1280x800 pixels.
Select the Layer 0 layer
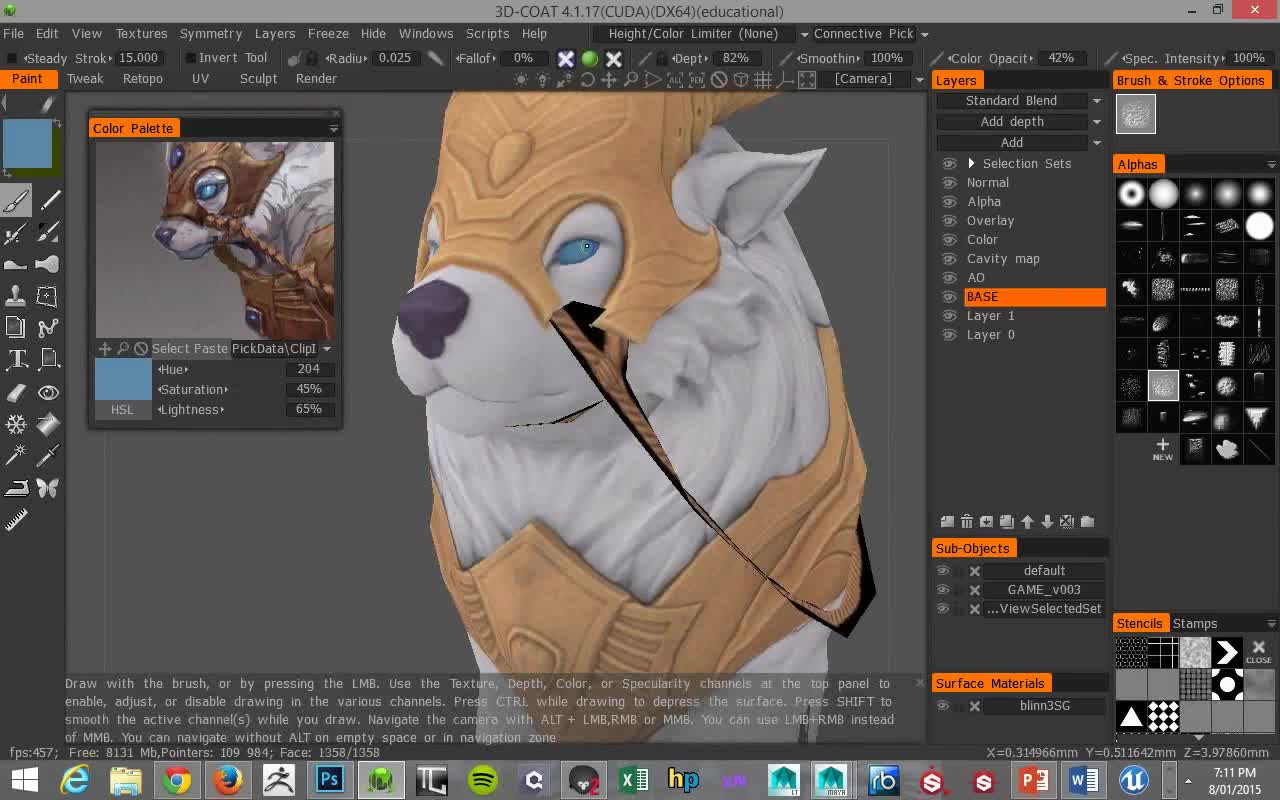click(991, 335)
